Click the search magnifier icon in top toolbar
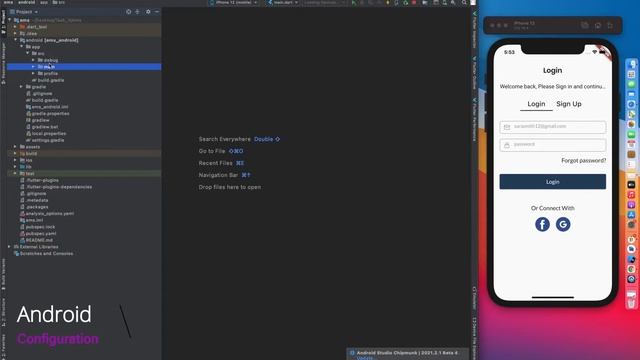The height and width of the screenshot is (360, 640). pyautogui.click(x=464, y=2)
